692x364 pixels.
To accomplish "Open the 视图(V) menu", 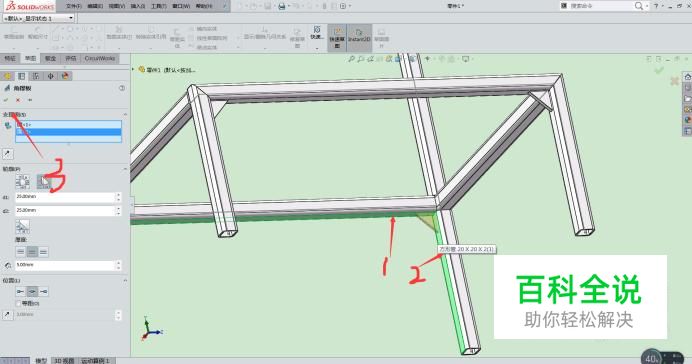I will coord(117,6).
